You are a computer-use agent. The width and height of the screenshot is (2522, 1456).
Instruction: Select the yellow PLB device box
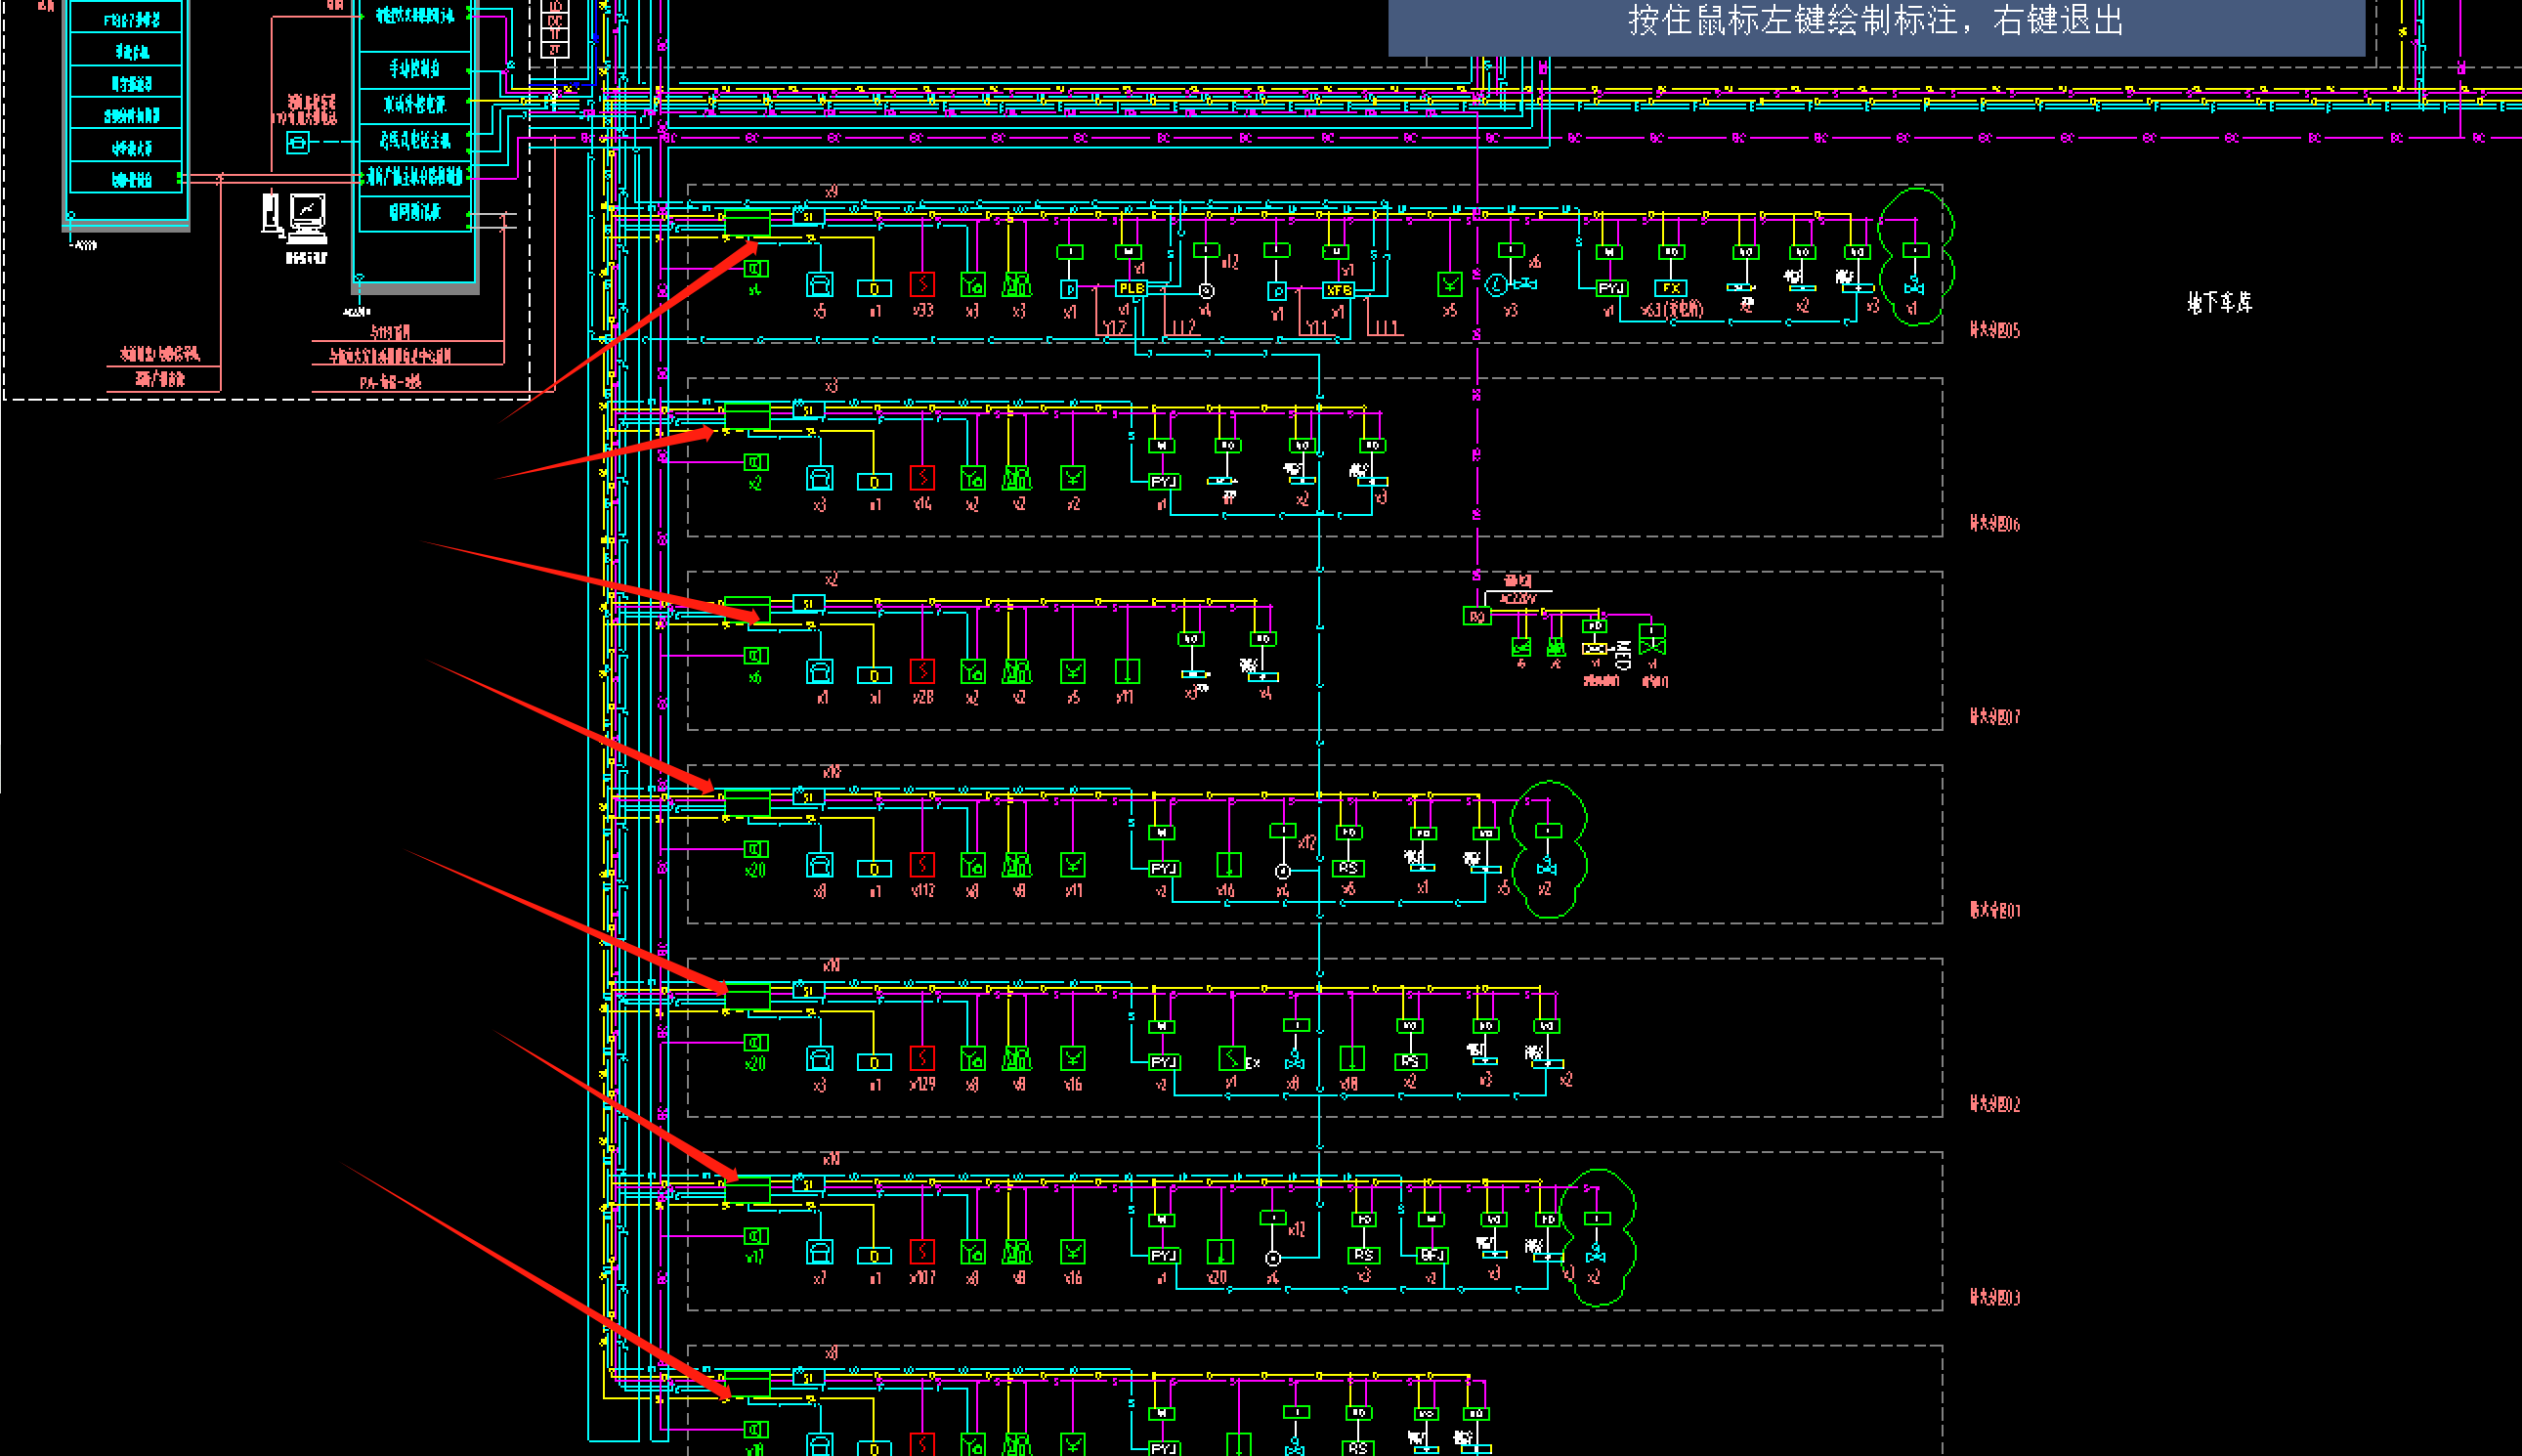1131,289
